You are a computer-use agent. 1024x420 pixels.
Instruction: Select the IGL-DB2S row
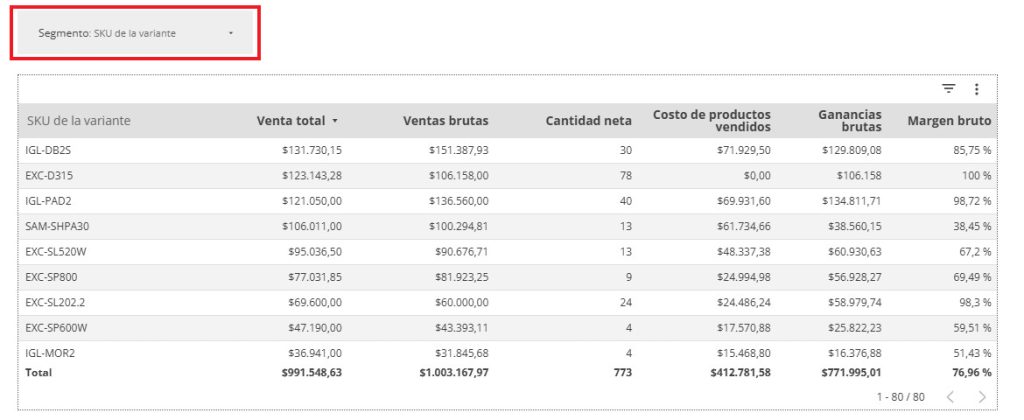507,150
